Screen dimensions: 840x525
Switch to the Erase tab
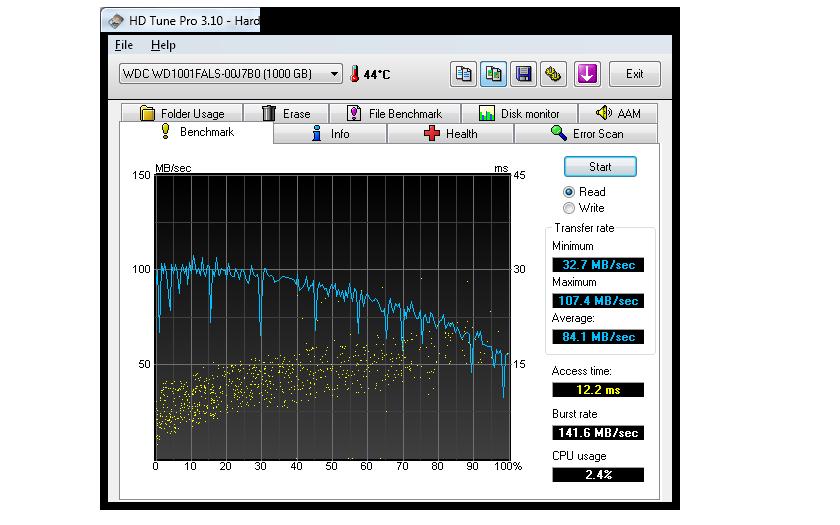pos(286,114)
